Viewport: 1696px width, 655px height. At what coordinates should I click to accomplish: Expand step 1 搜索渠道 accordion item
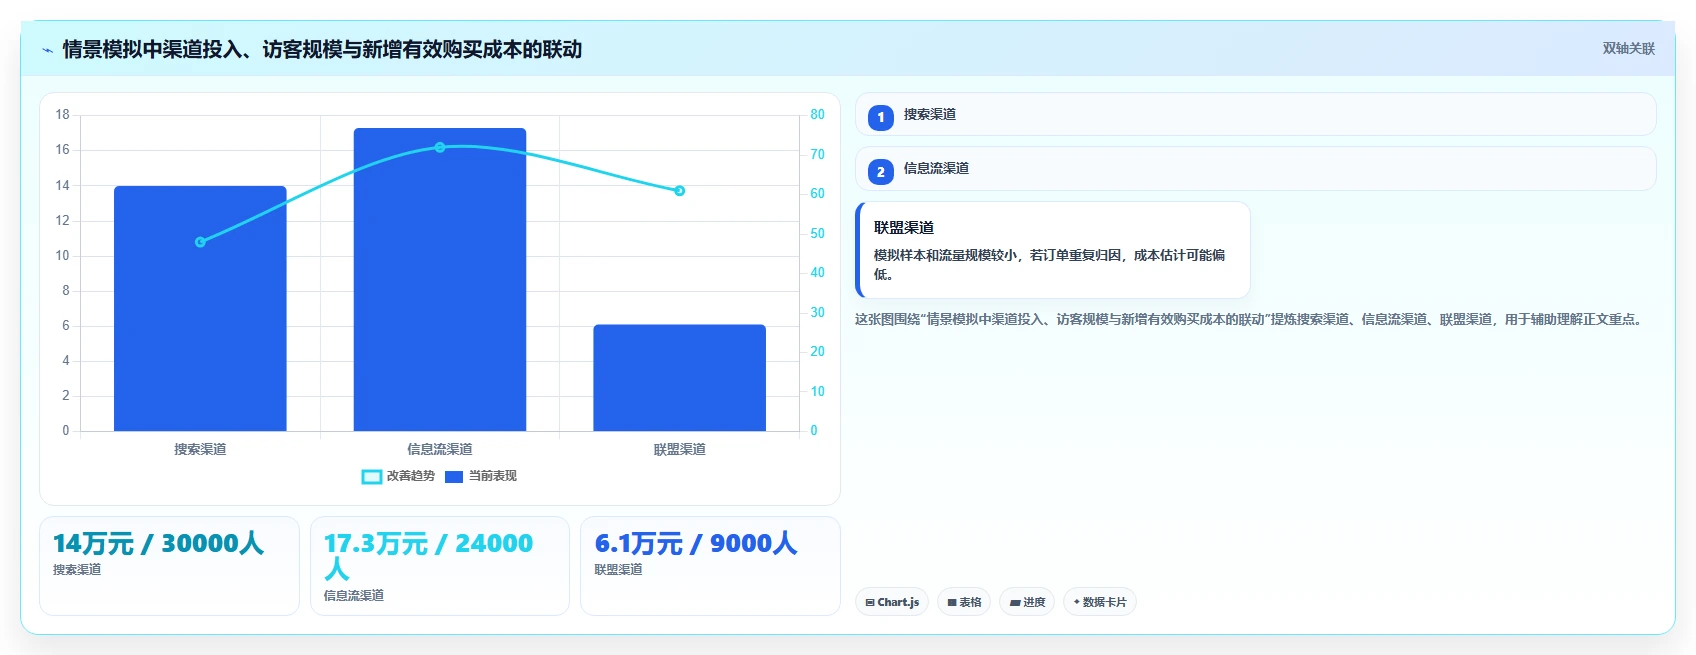pyautogui.click(x=1255, y=114)
